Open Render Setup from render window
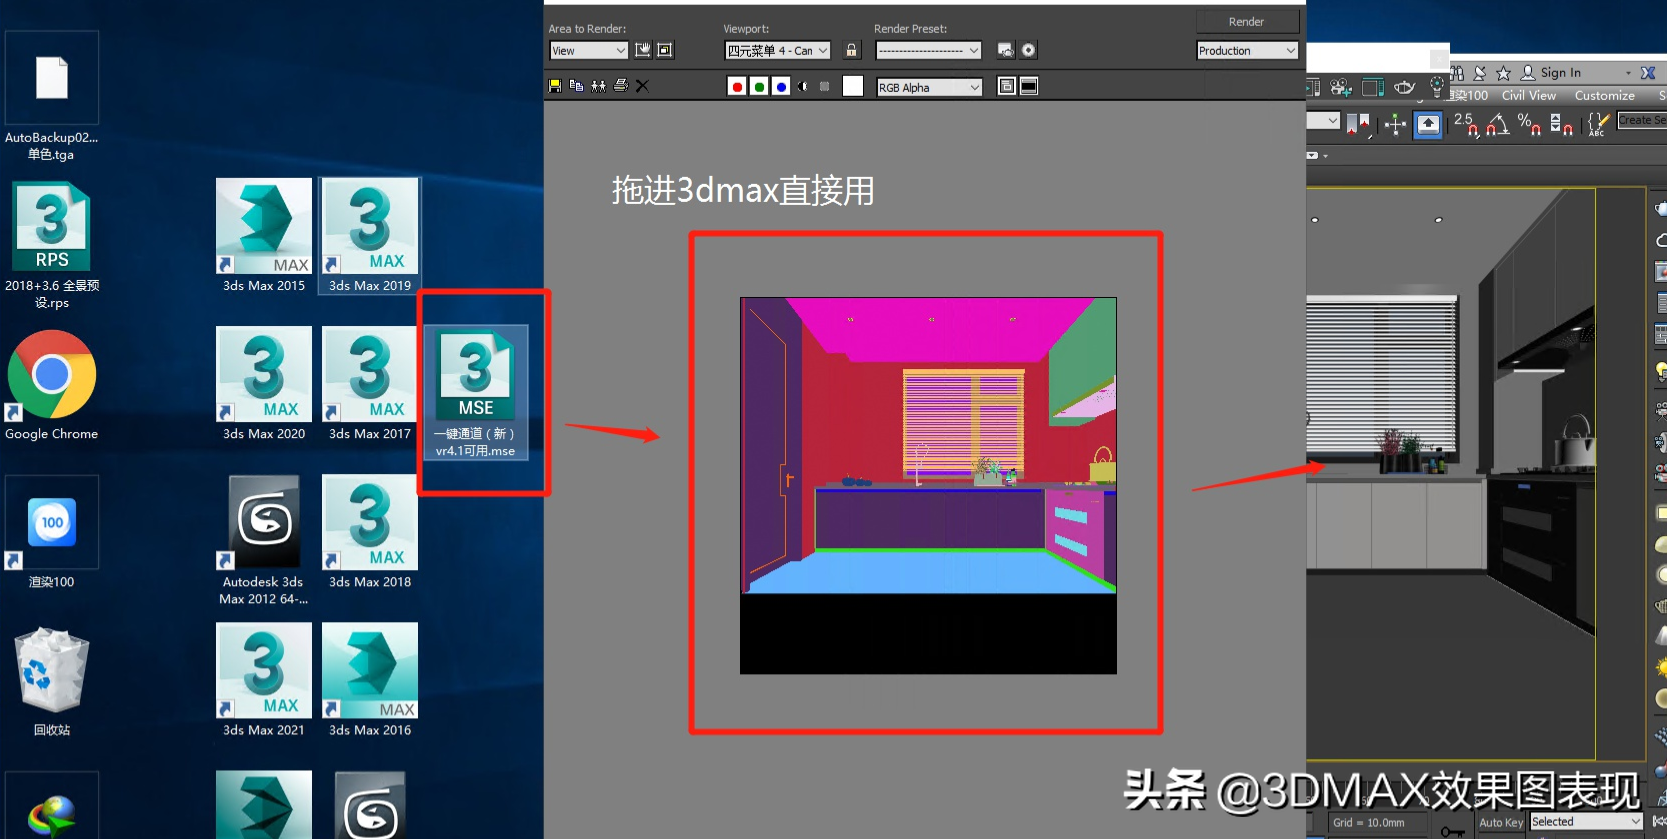This screenshot has height=839, width=1667. coord(1006,50)
